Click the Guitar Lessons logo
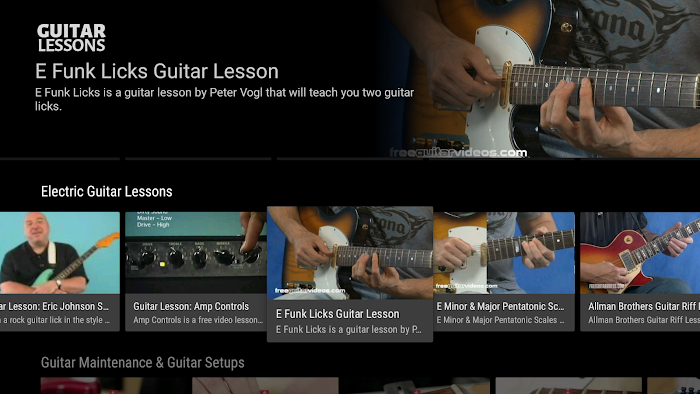The height and width of the screenshot is (394, 700). click(71, 38)
